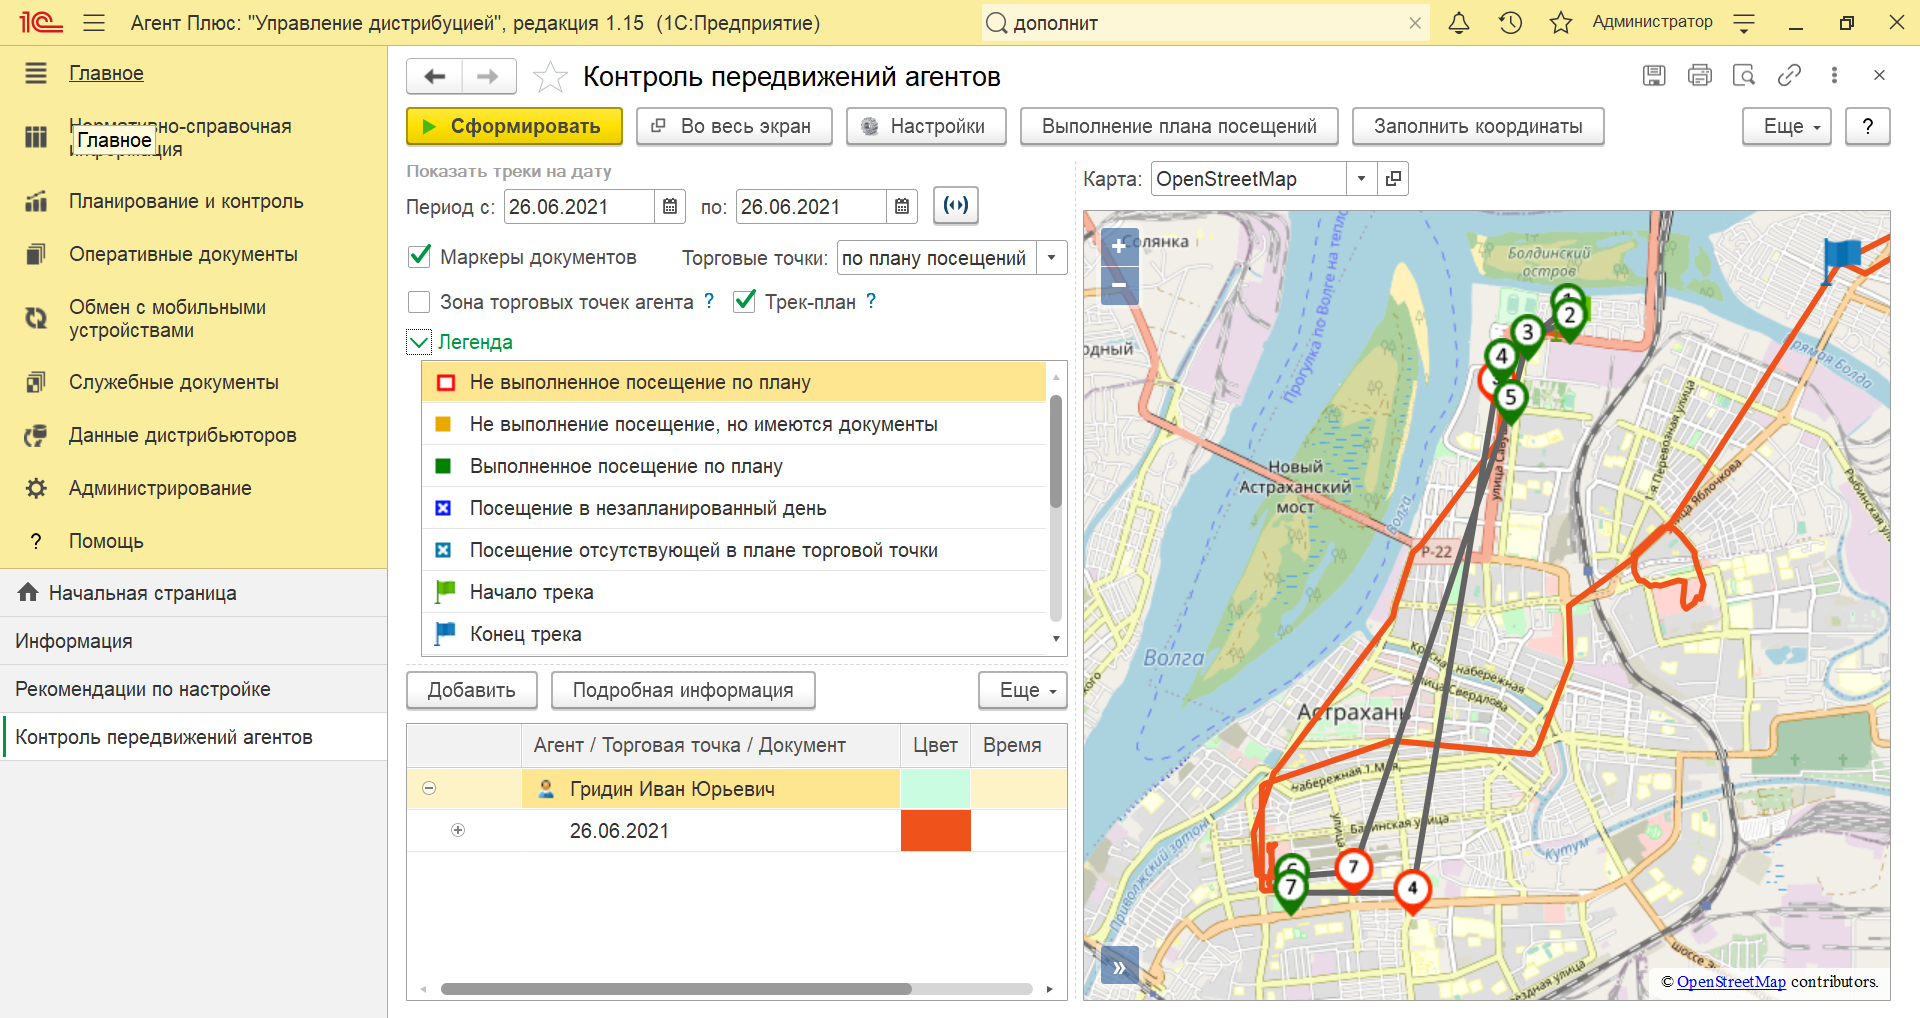Go forward with the right arrow
The image size is (1920, 1018).
click(x=488, y=76)
